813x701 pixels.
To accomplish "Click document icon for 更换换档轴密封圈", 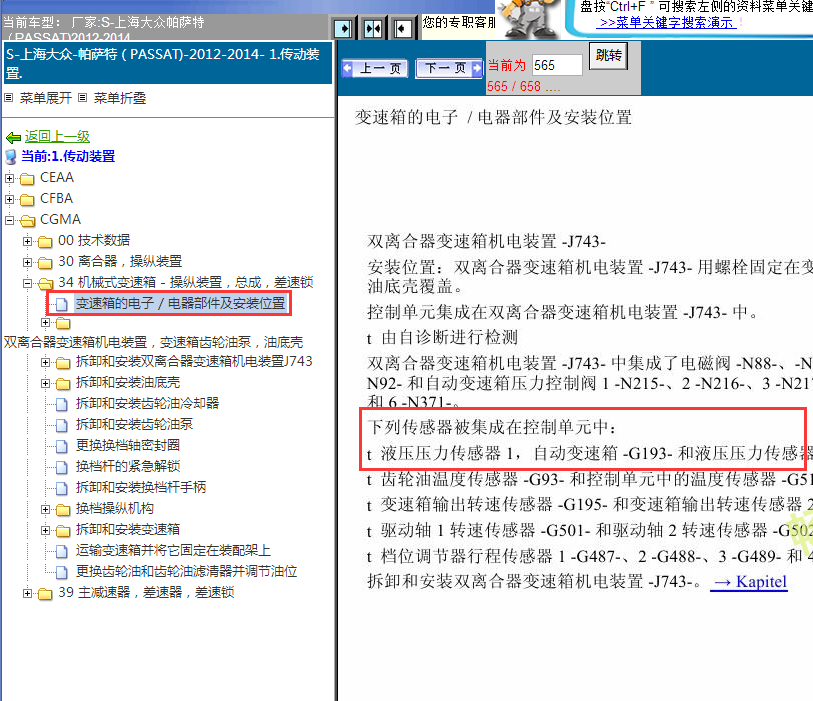I will pyautogui.click(x=61, y=446).
